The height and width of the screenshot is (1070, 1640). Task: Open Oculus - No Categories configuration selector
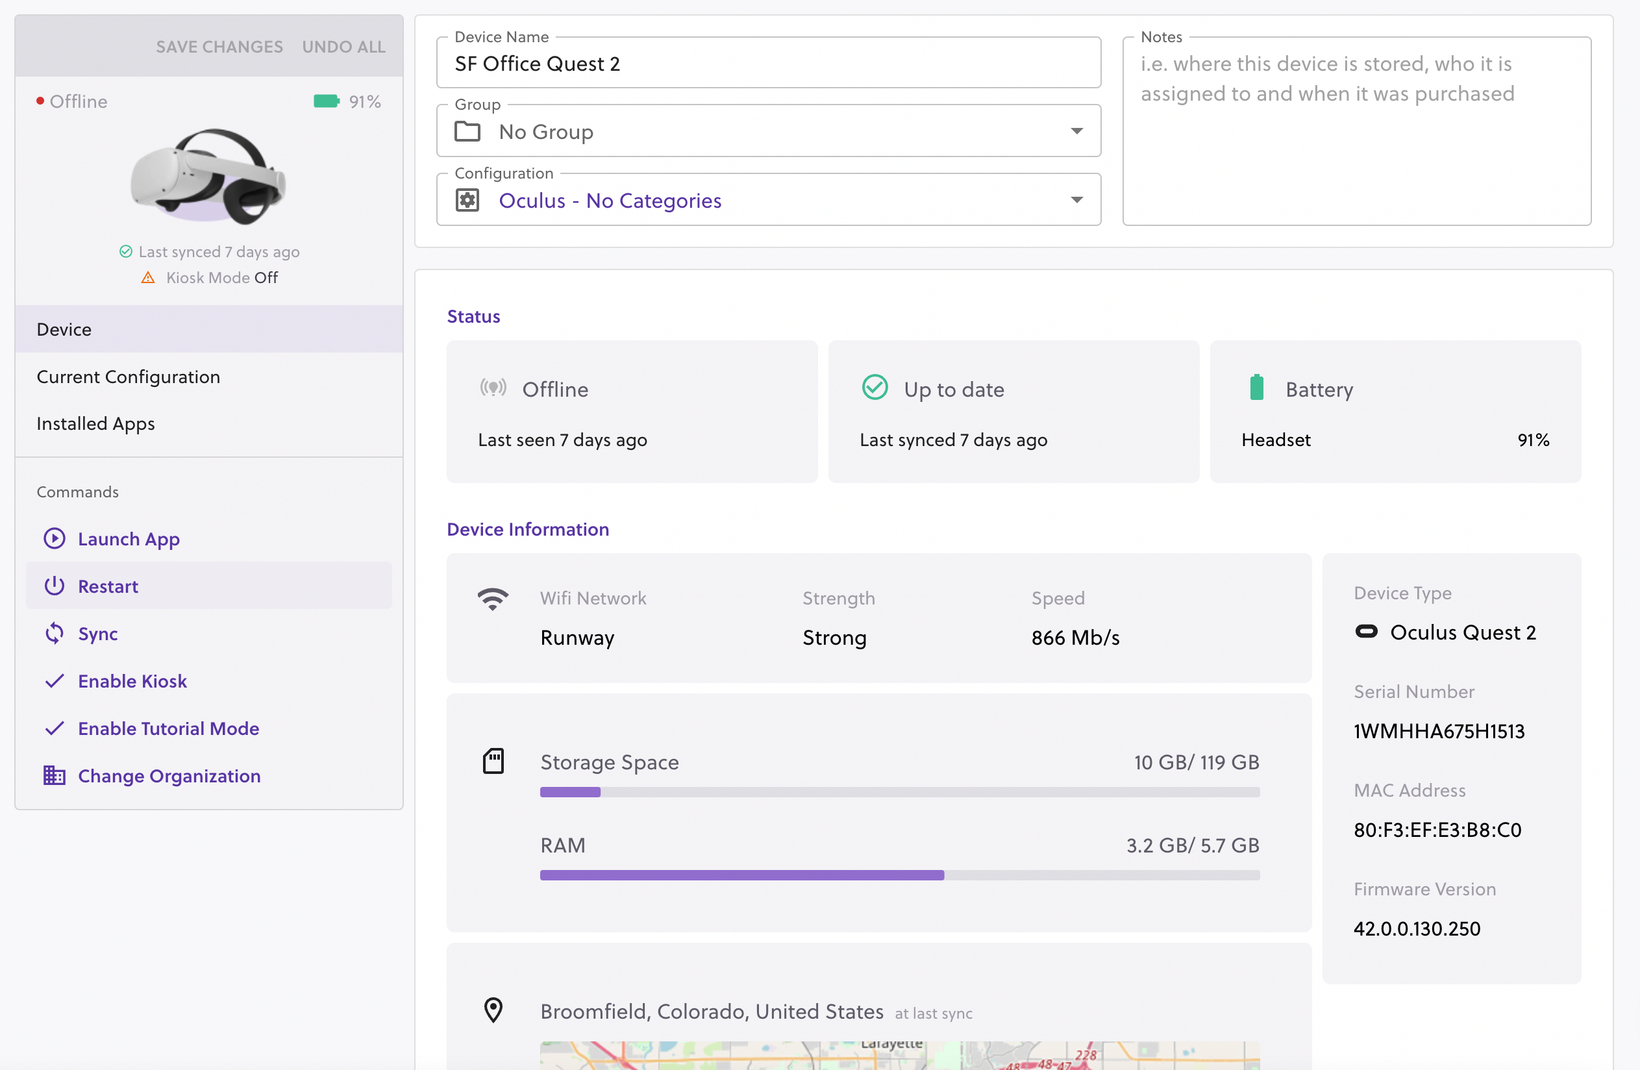(x=768, y=200)
